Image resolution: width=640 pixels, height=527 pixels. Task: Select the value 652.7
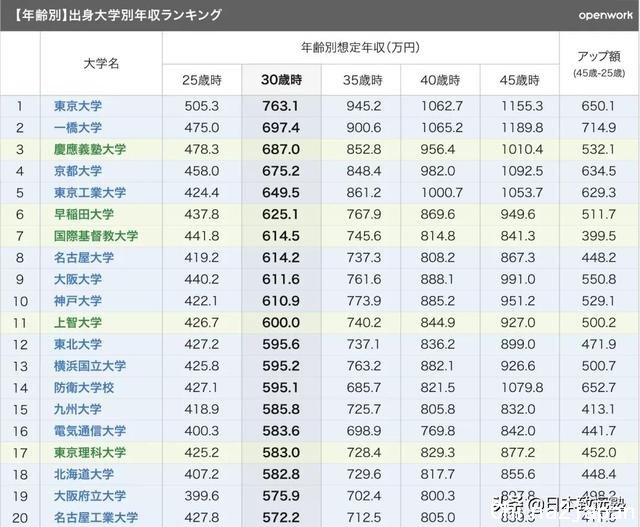(598, 387)
